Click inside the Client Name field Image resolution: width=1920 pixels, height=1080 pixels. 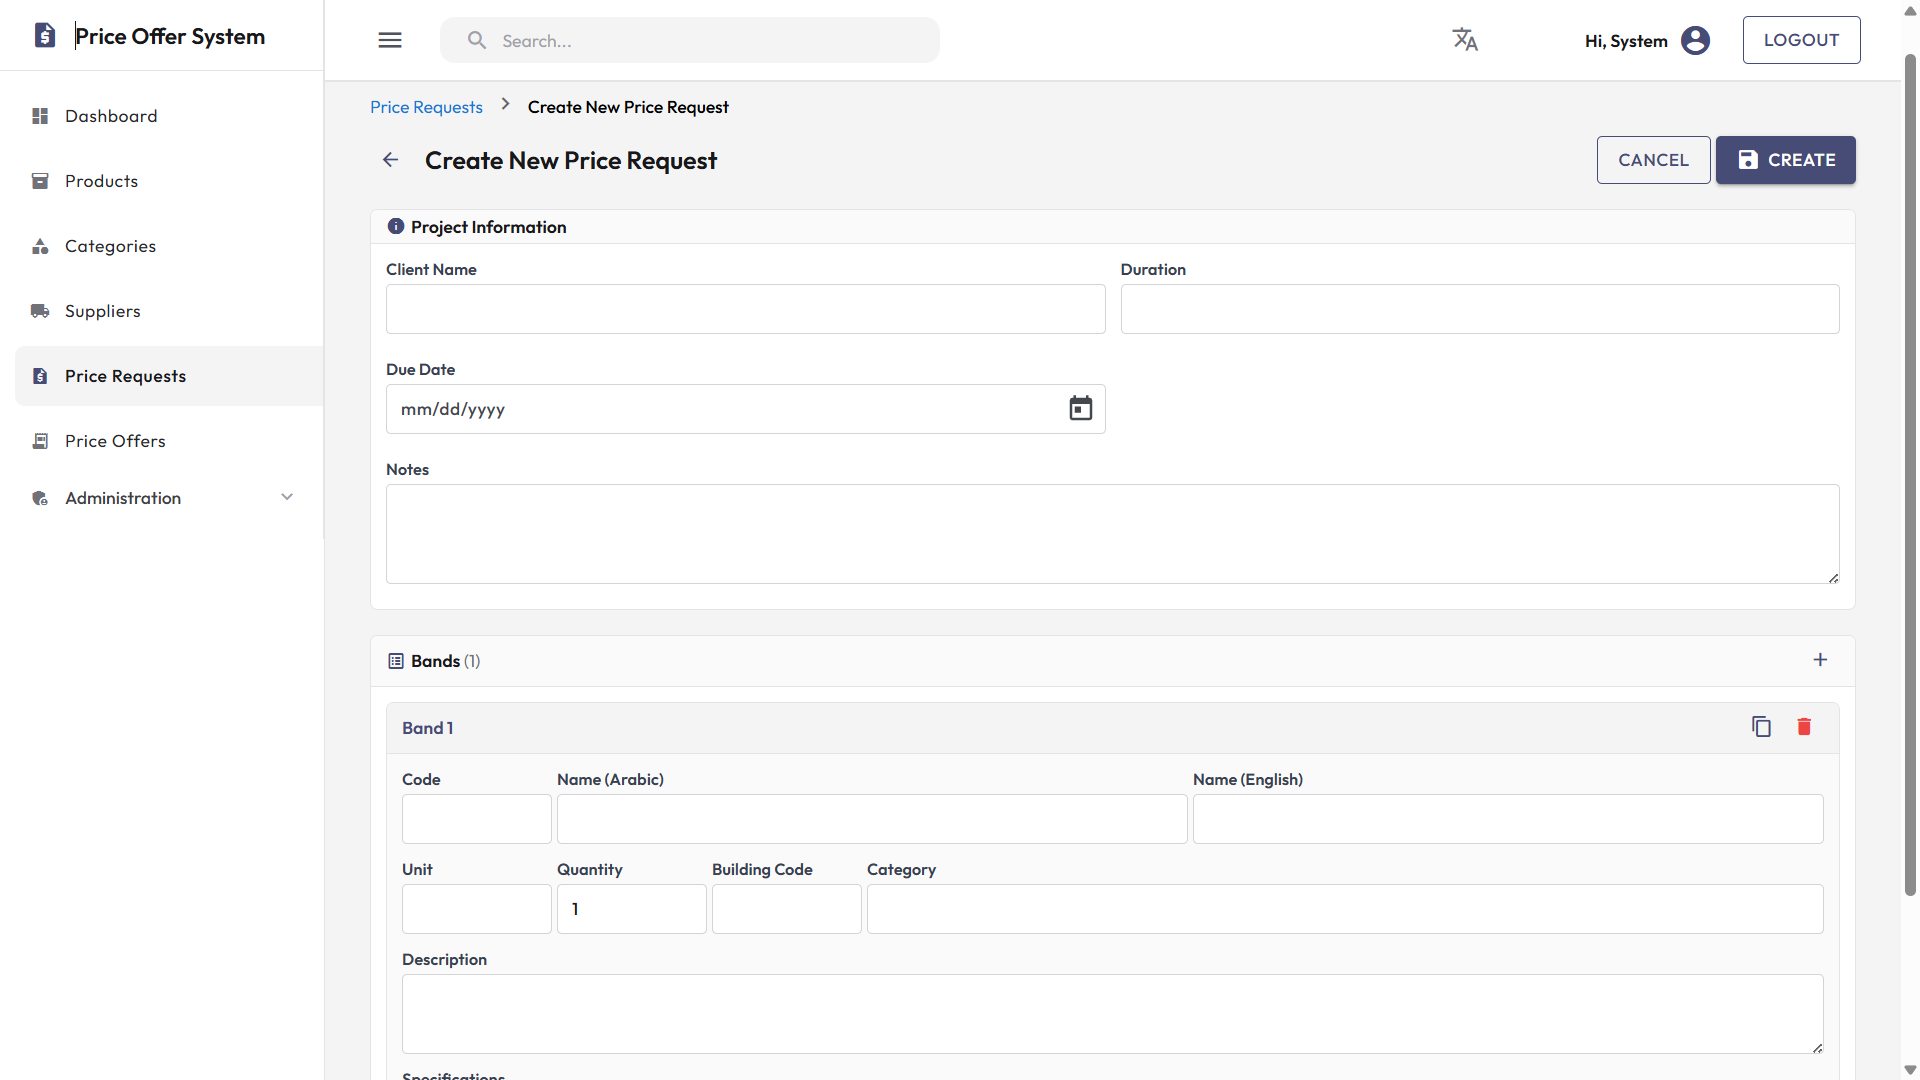click(x=745, y=309)
